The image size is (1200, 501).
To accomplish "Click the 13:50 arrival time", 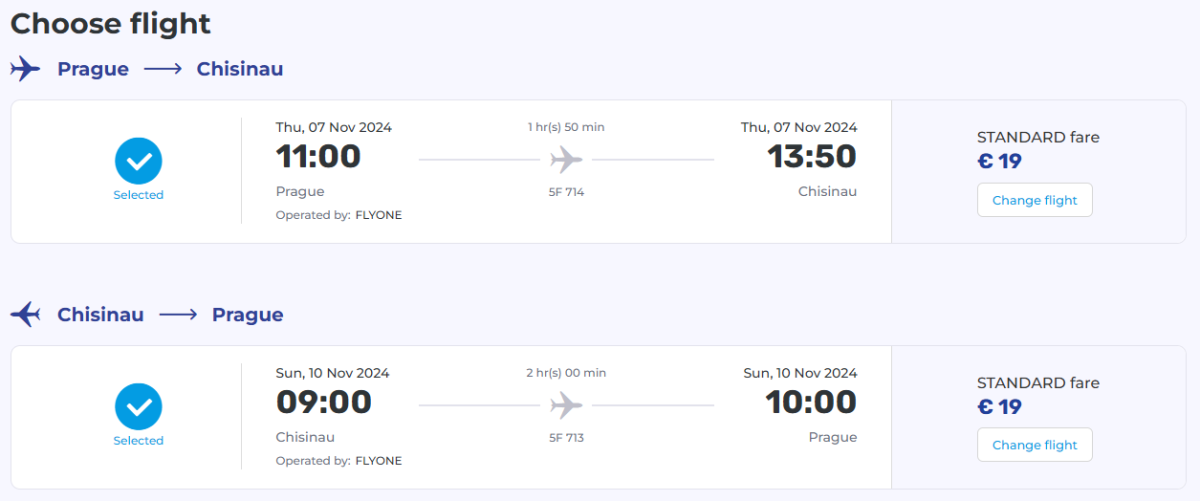I will click(x=811, y=157).
